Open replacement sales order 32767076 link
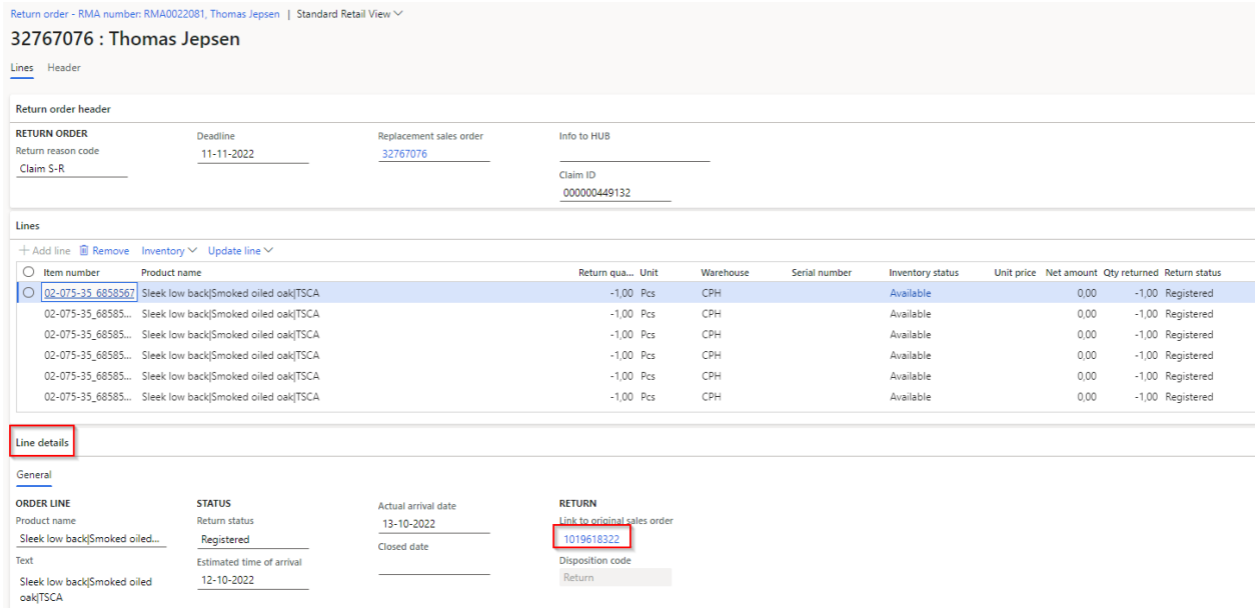 [405, 153]
